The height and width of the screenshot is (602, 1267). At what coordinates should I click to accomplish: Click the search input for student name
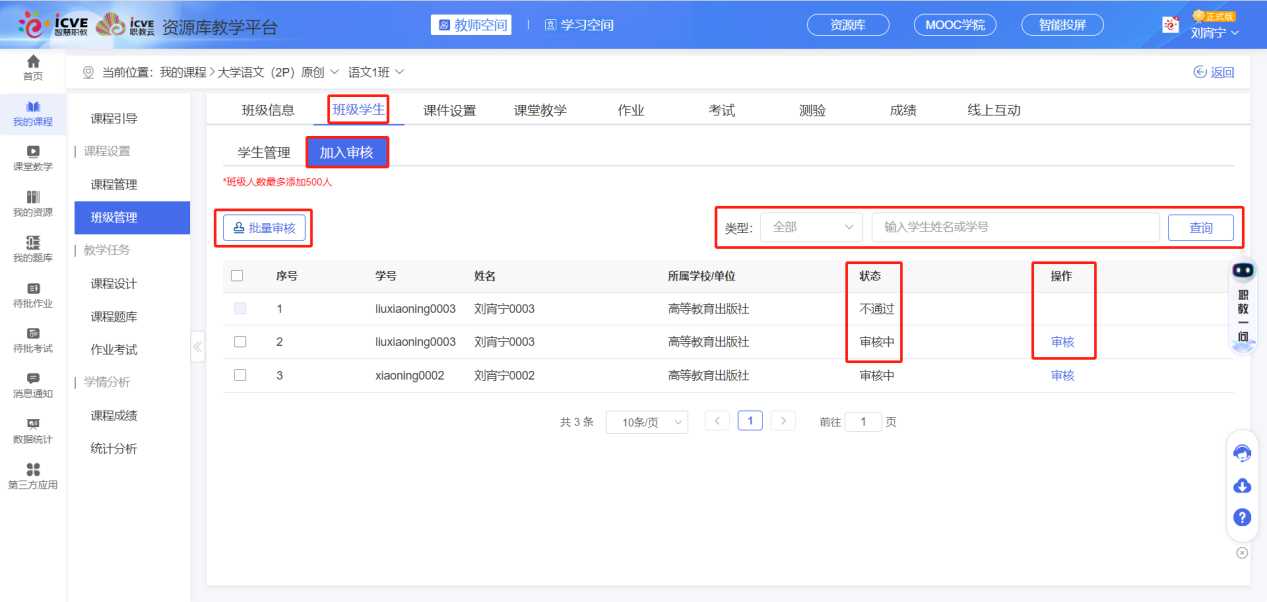[1015, 227]
